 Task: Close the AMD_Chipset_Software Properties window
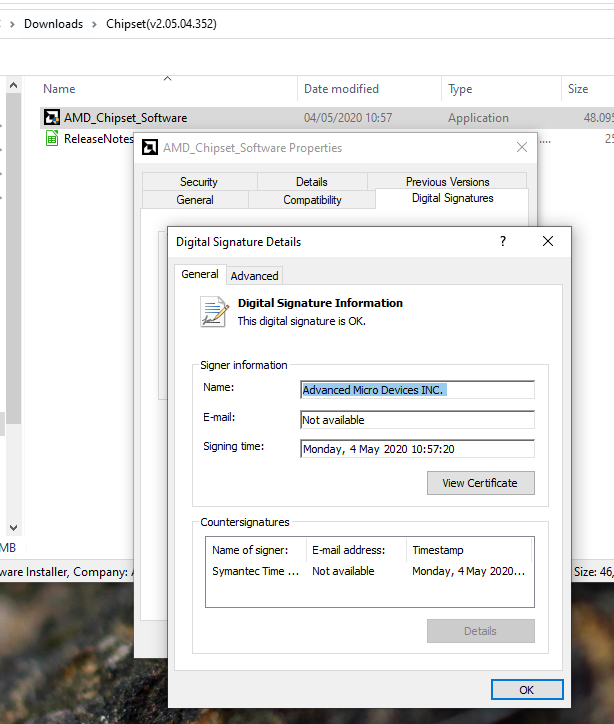click(x=522, y=147)
